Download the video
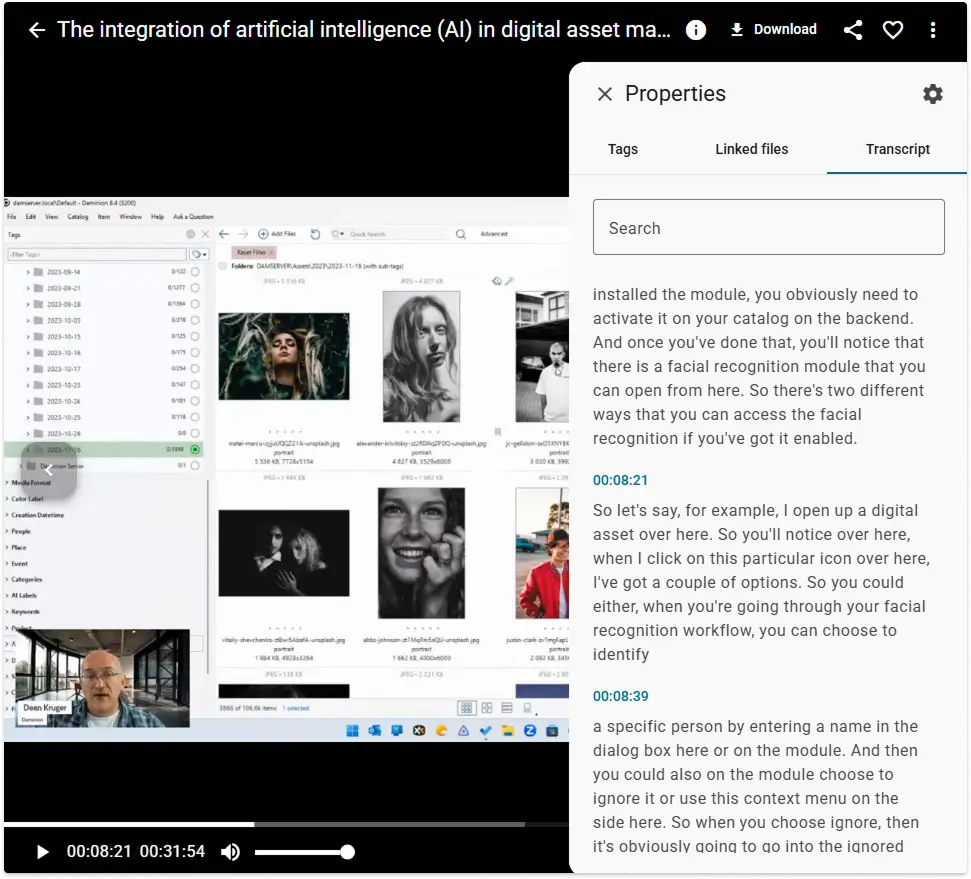This screenshot has width=971, height=879. 773,30
